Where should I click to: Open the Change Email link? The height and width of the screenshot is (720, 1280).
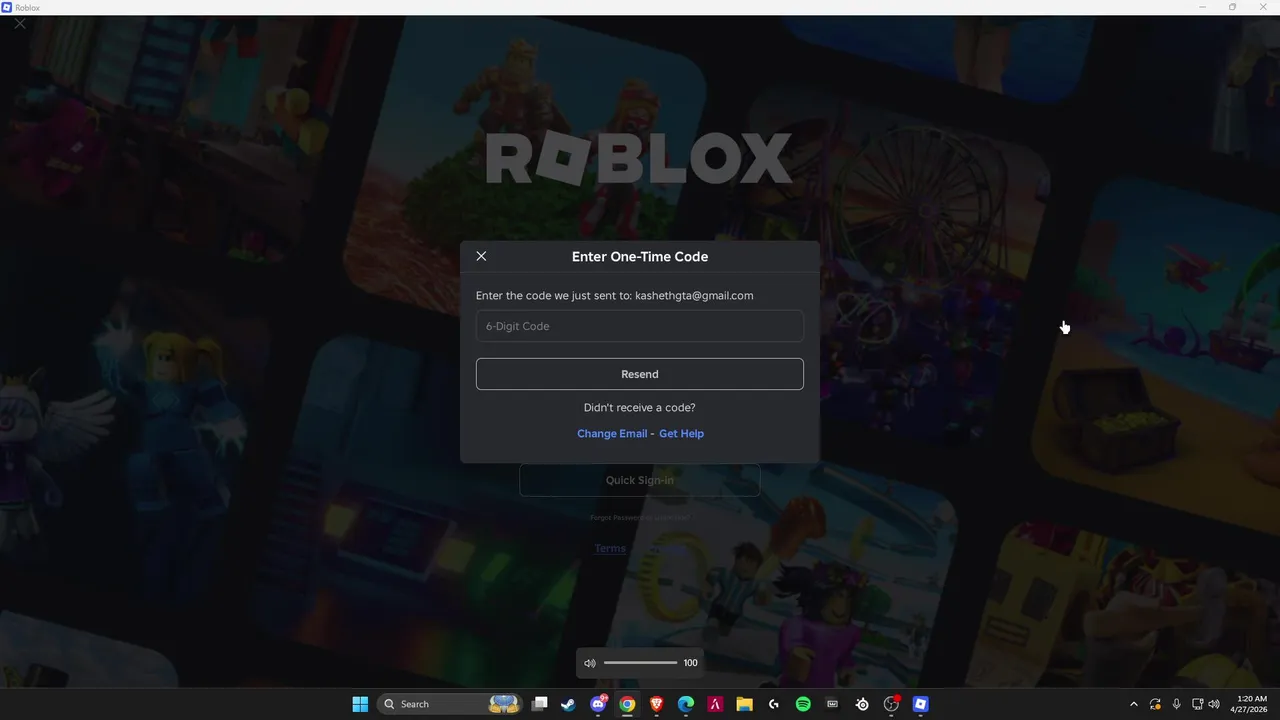pos(612,433)
